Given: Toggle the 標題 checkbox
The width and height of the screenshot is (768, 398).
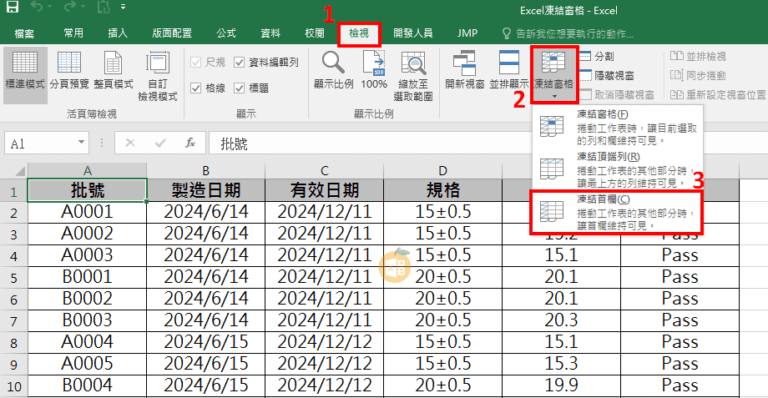Looking at the screenshot, I should (x=240, y=88).
